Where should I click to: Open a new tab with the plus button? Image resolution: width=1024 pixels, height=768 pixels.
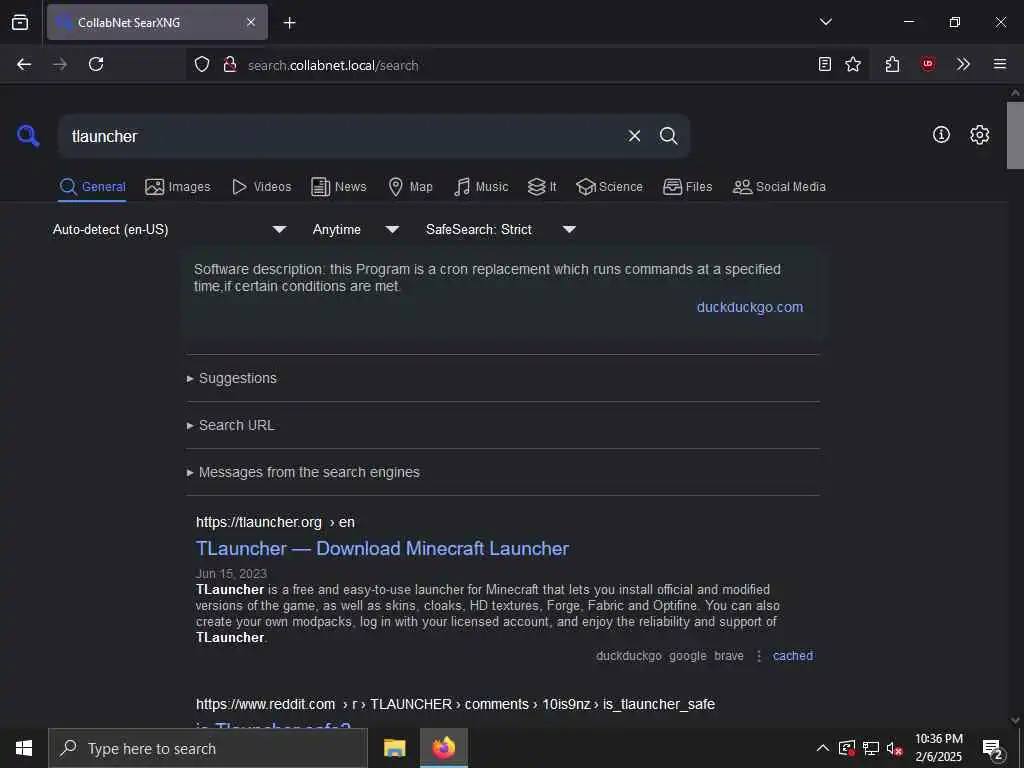[x=289, y=23]
